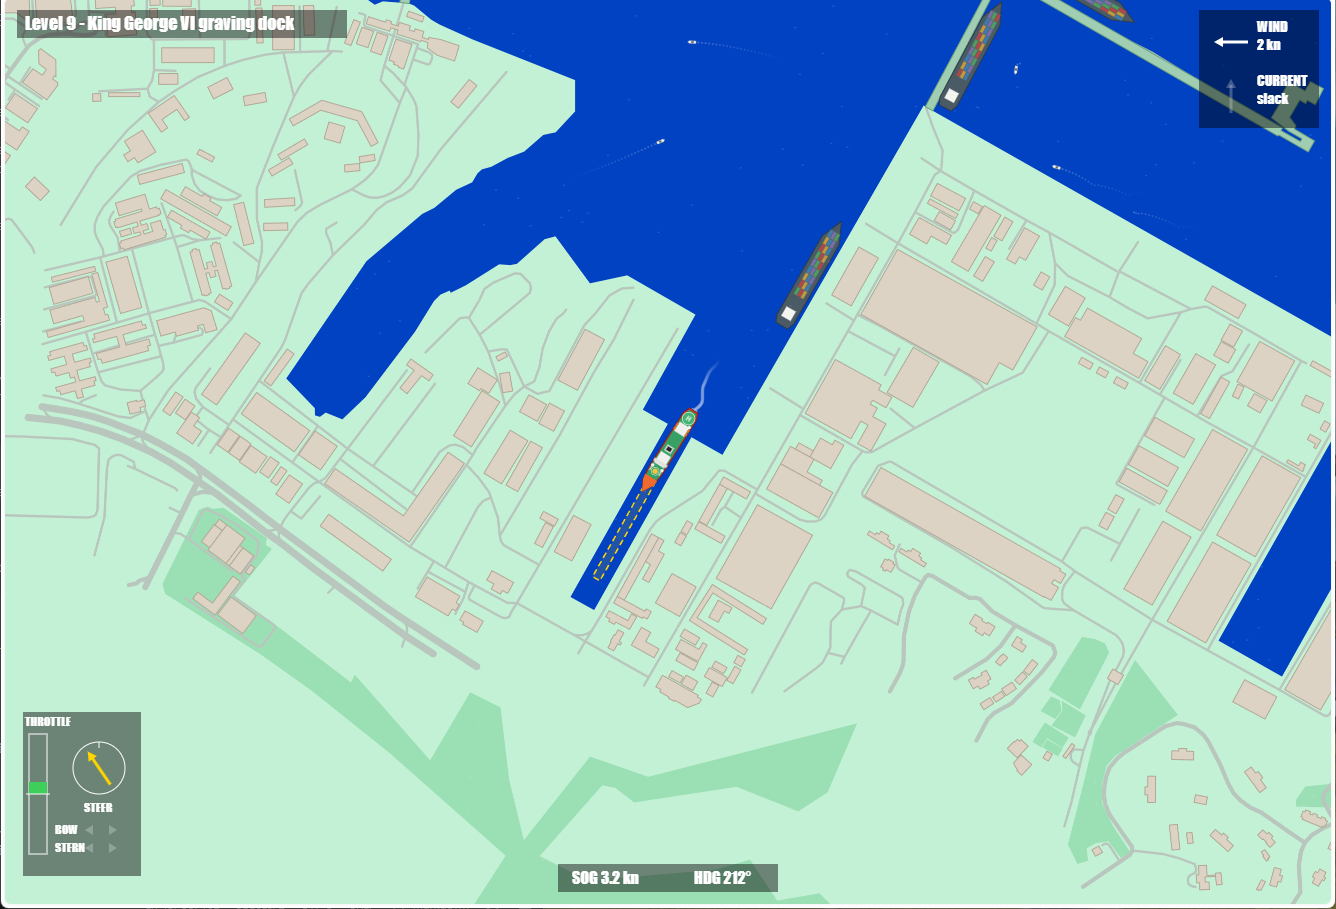This screenshot has height=909, width=1336.
Task: Click the SOG 3.2 kn speed readout
Action: tap(605, 878)
